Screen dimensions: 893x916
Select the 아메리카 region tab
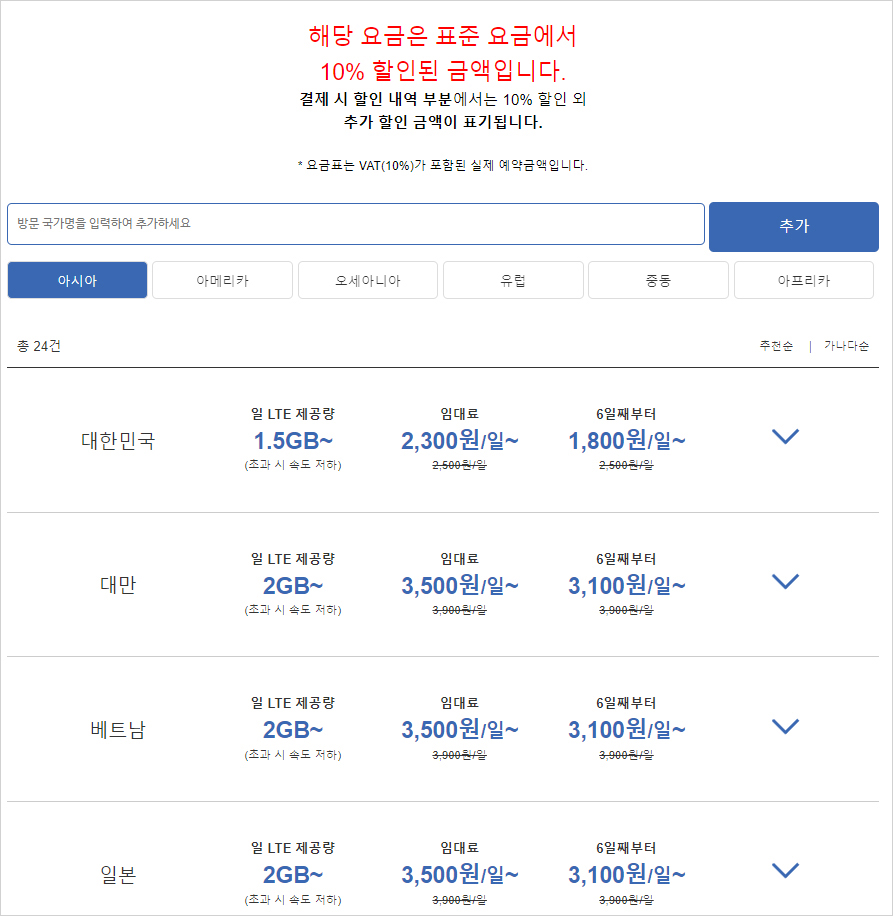click(223, 280)
